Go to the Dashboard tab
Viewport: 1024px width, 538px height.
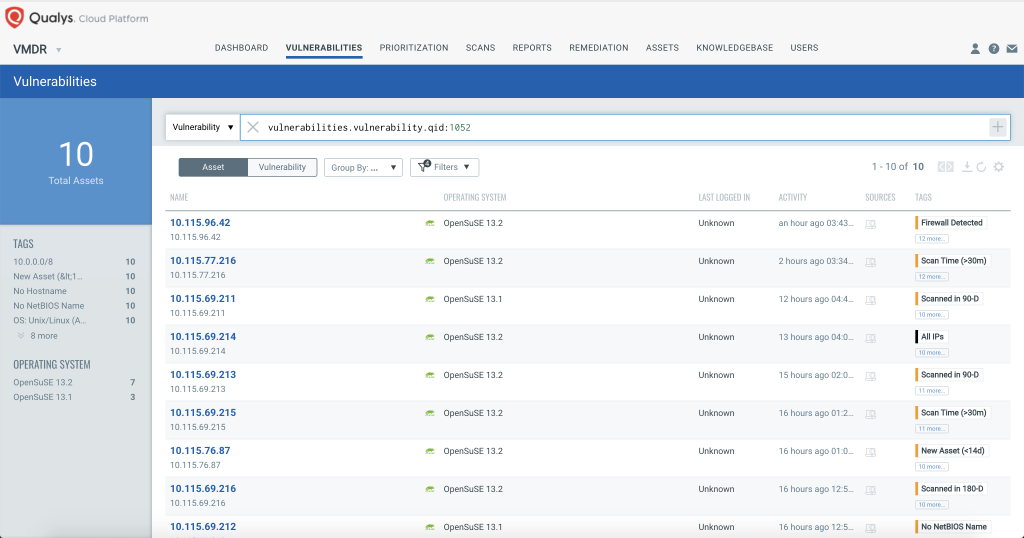[x=241, y=48]
